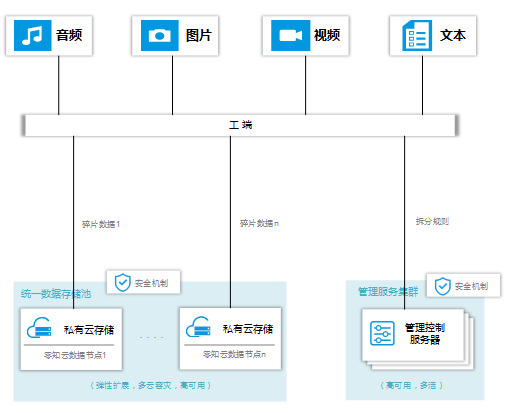
Task: Click the 碎片数据1 line label
Action: (x=101, y=224)
